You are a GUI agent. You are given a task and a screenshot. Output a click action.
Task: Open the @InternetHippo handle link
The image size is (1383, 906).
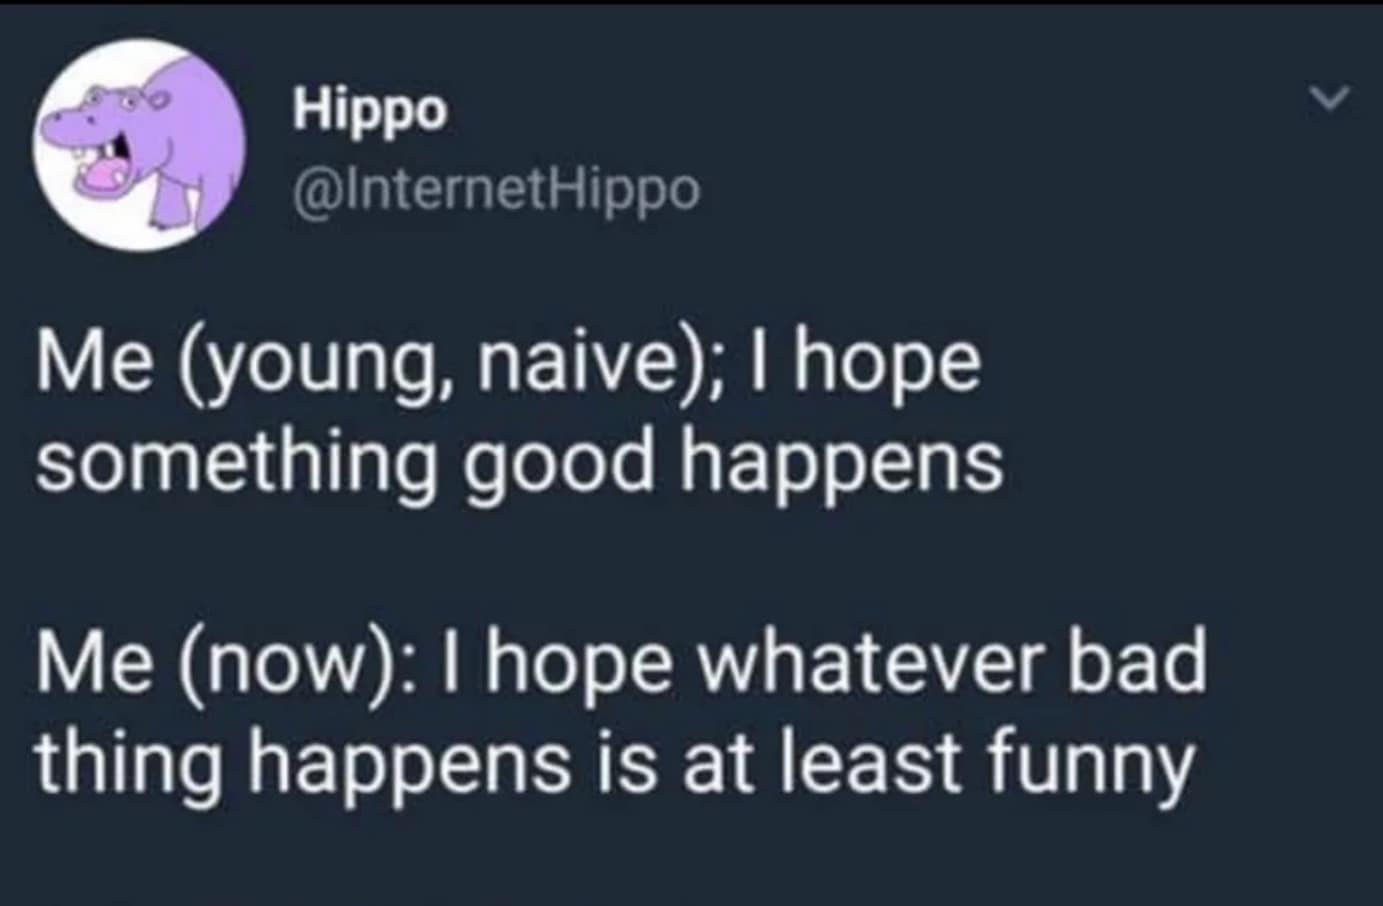point(497,189)
